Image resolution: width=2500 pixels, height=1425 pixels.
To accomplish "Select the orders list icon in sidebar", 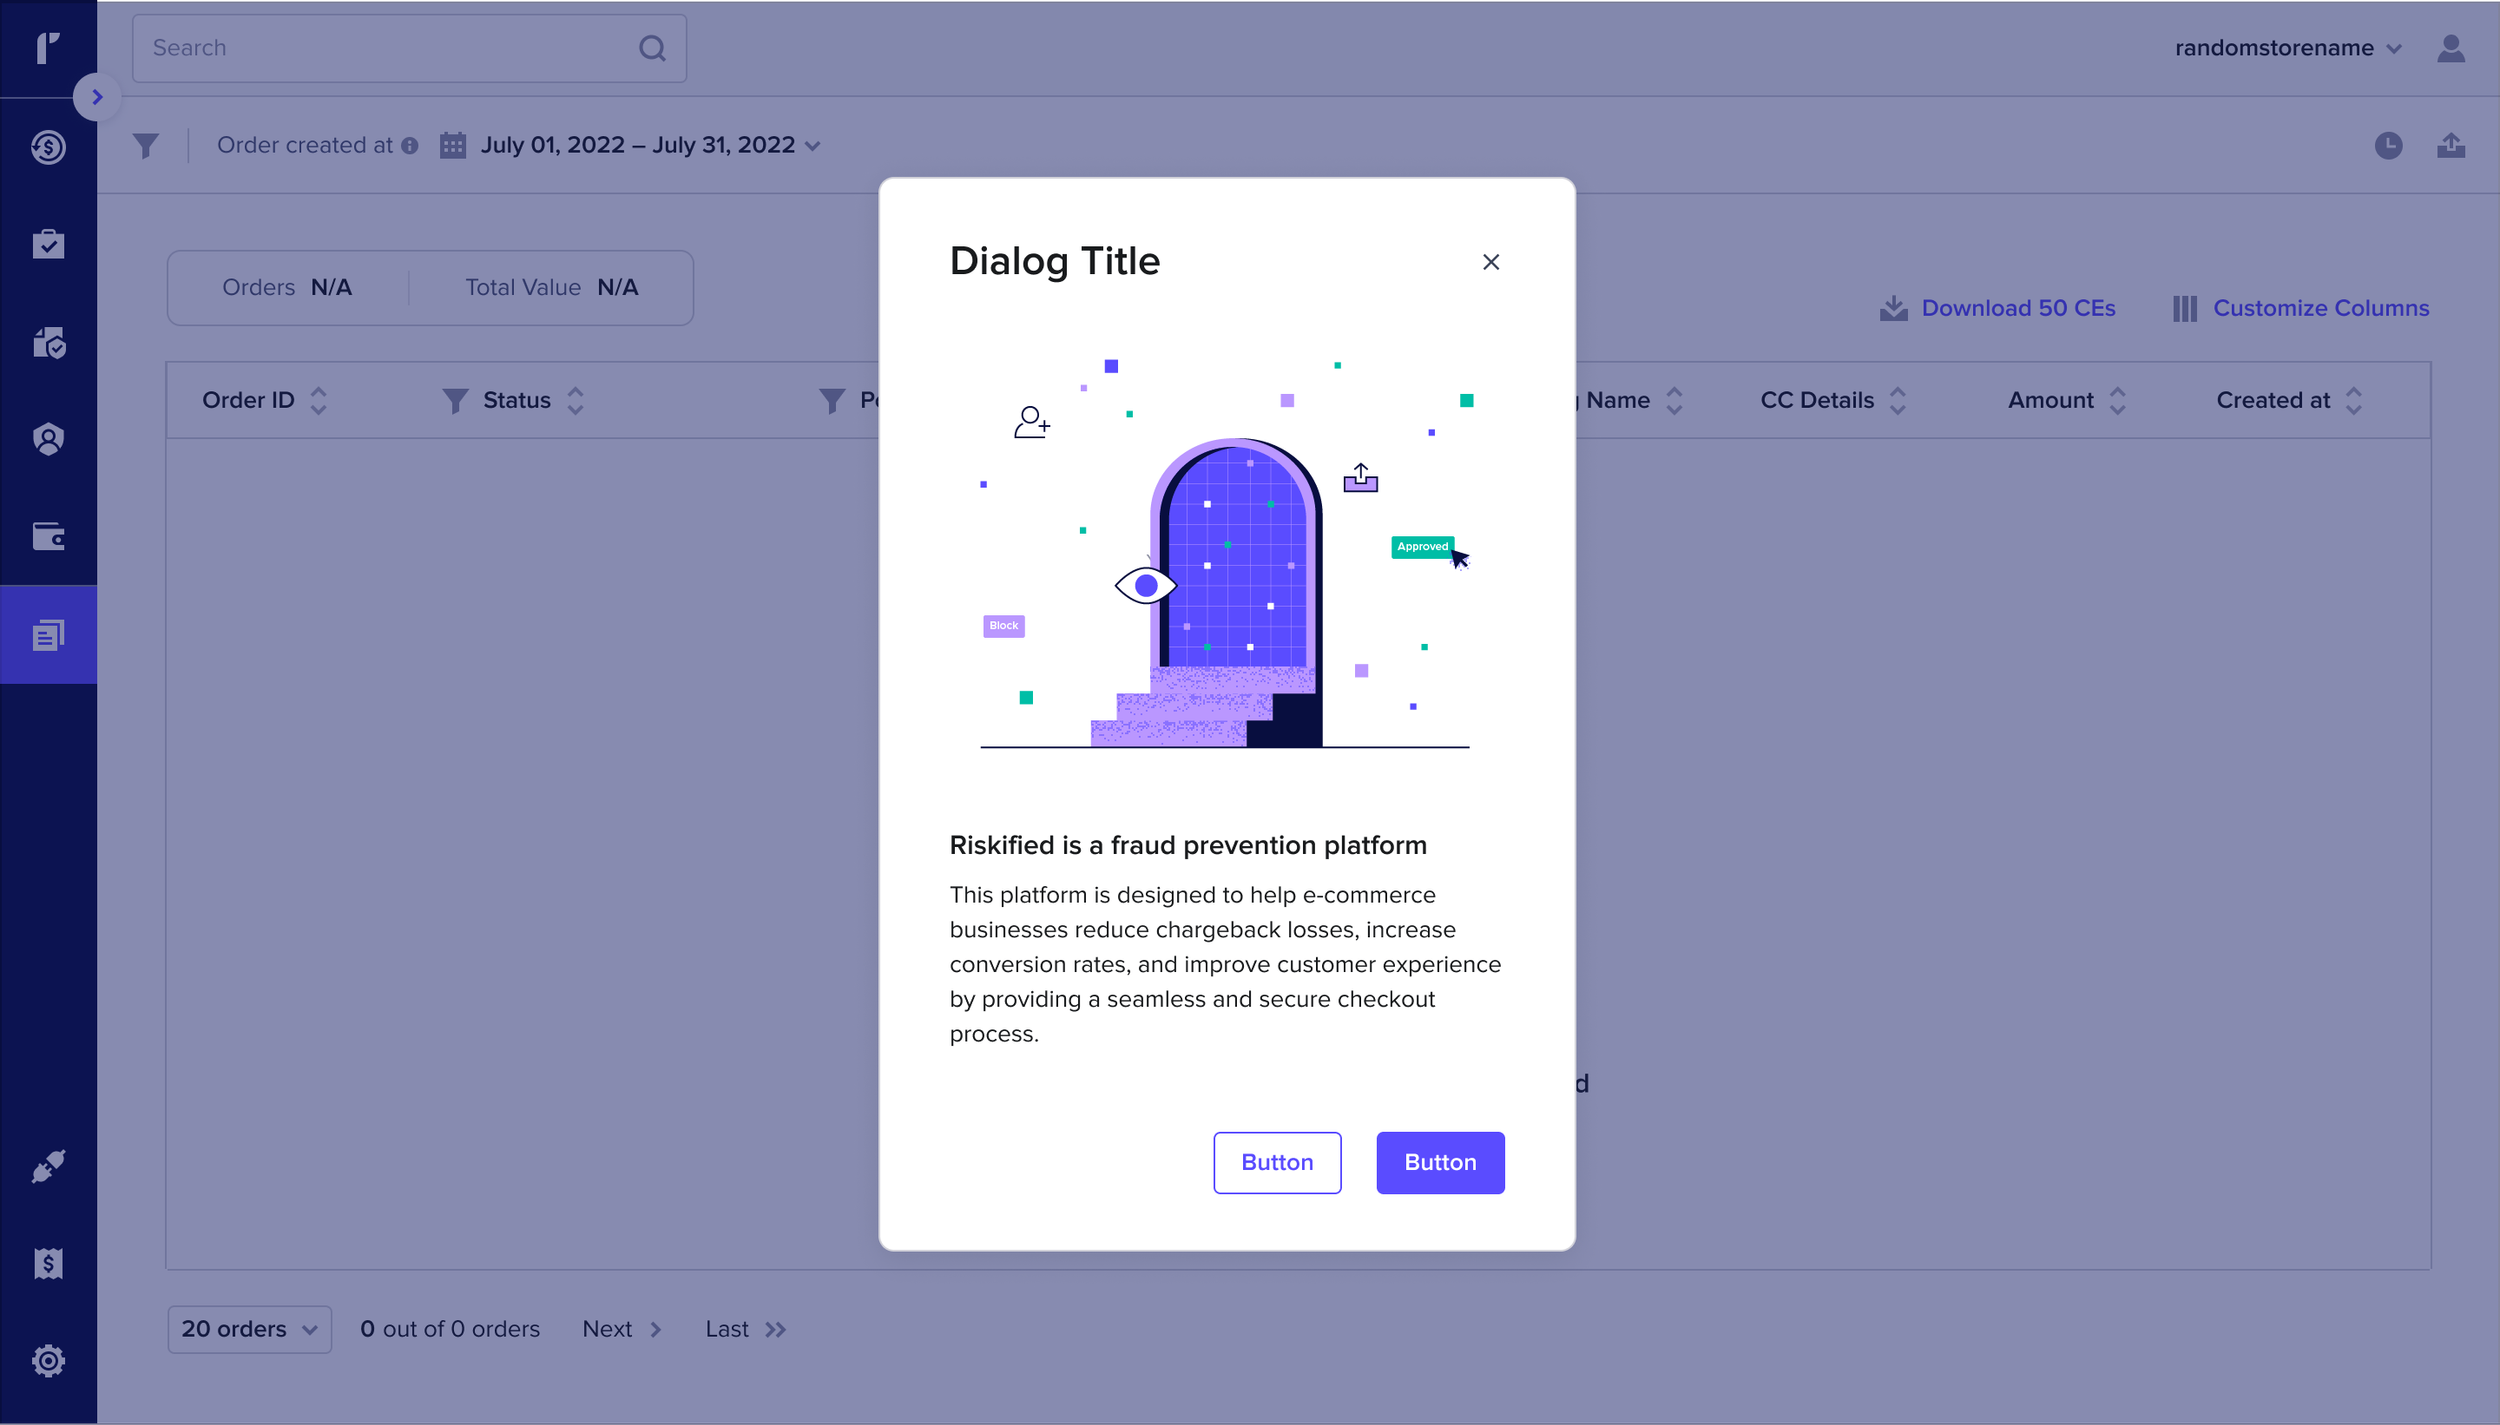I will [x=48, y=635].
